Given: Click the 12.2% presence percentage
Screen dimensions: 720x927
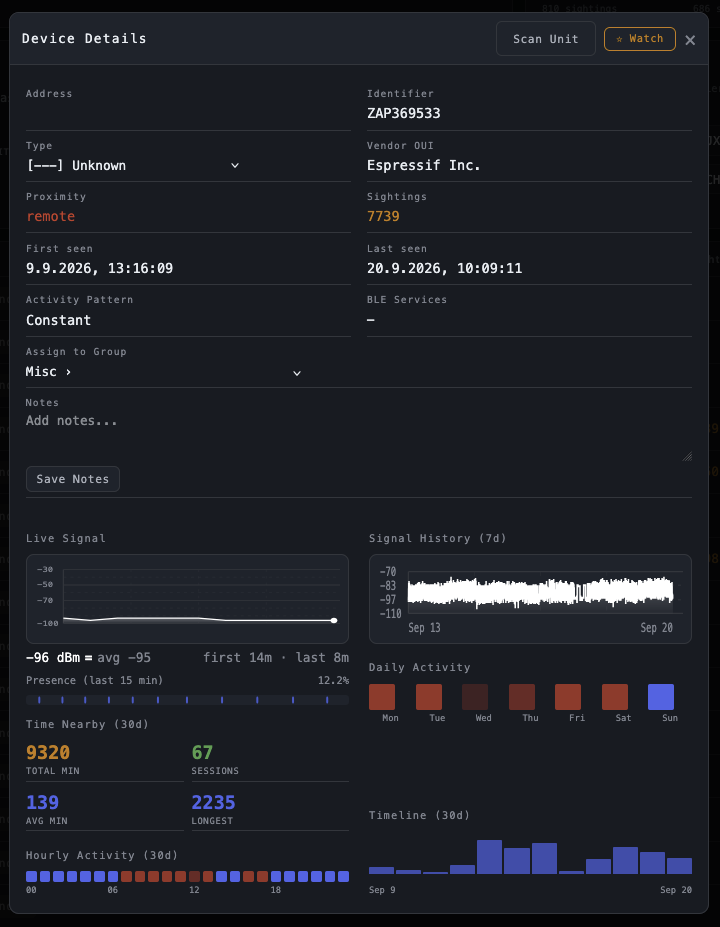Looking at the screenshot, I should click(x=333, y=680).
